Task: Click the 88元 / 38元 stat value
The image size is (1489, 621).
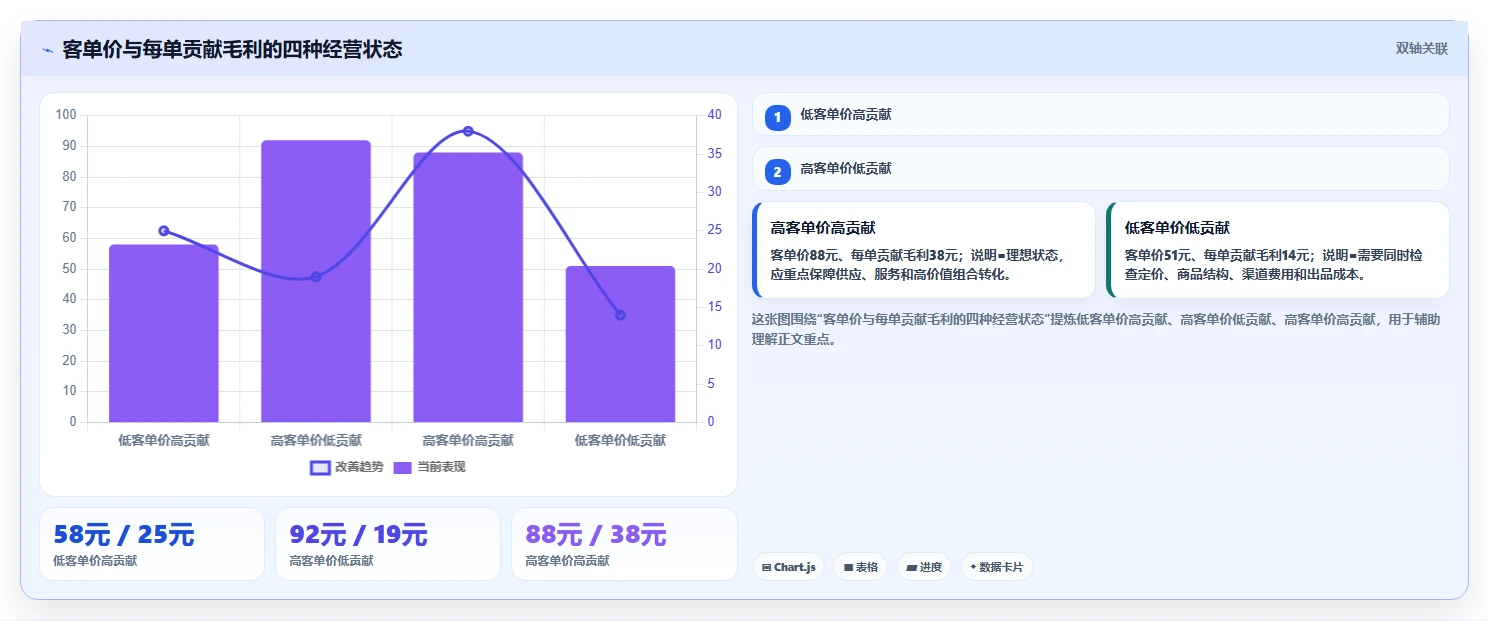Action: tap(596, 535)
